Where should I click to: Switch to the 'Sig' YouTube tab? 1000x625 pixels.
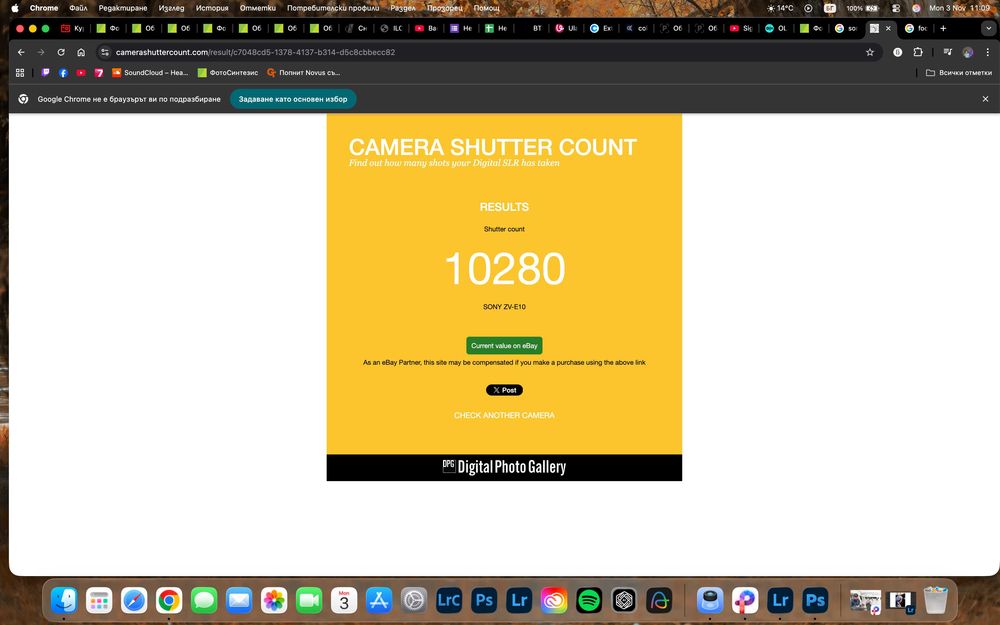click(x=741, y=28)
